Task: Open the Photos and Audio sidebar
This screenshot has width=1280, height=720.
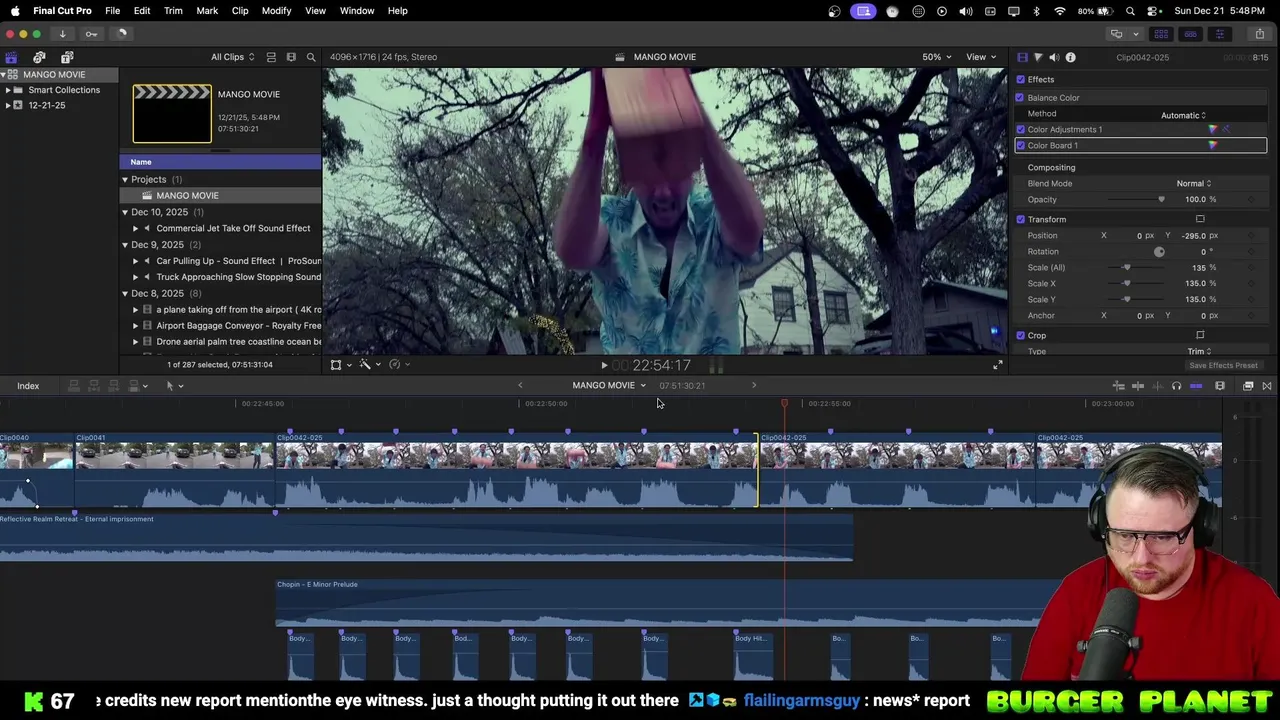Action: pyautogui.click(x=39, y=57)
